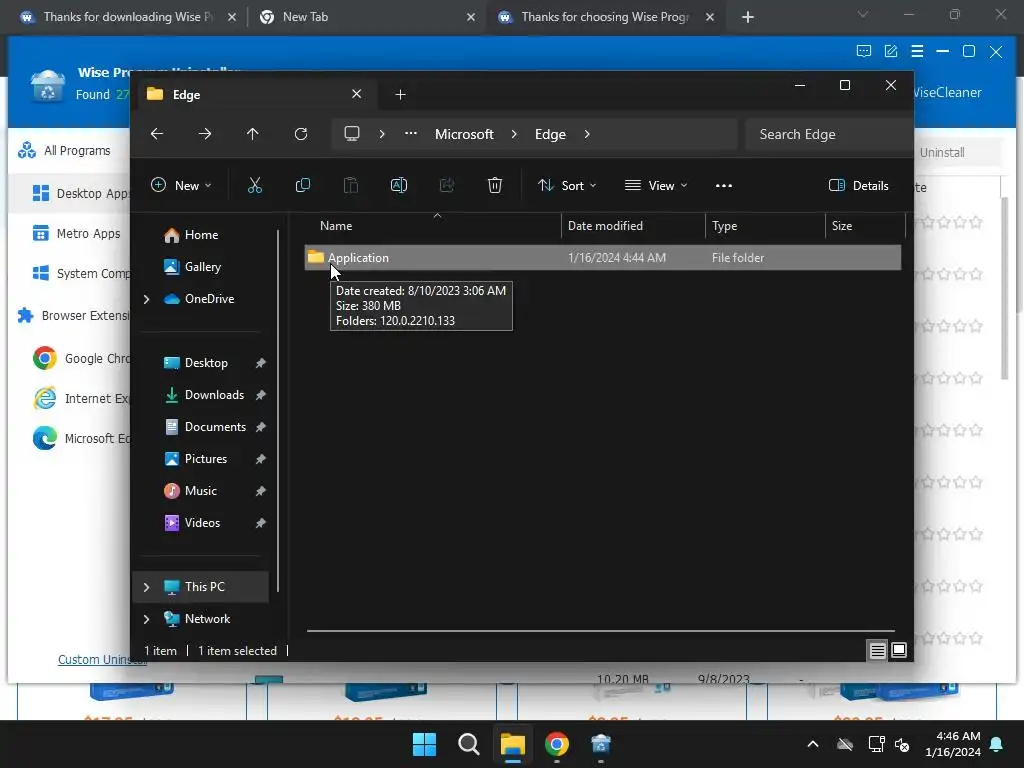Refresh the Edge folder view
The height and width of the screenshot is (768, 1024).
[301, 134]
